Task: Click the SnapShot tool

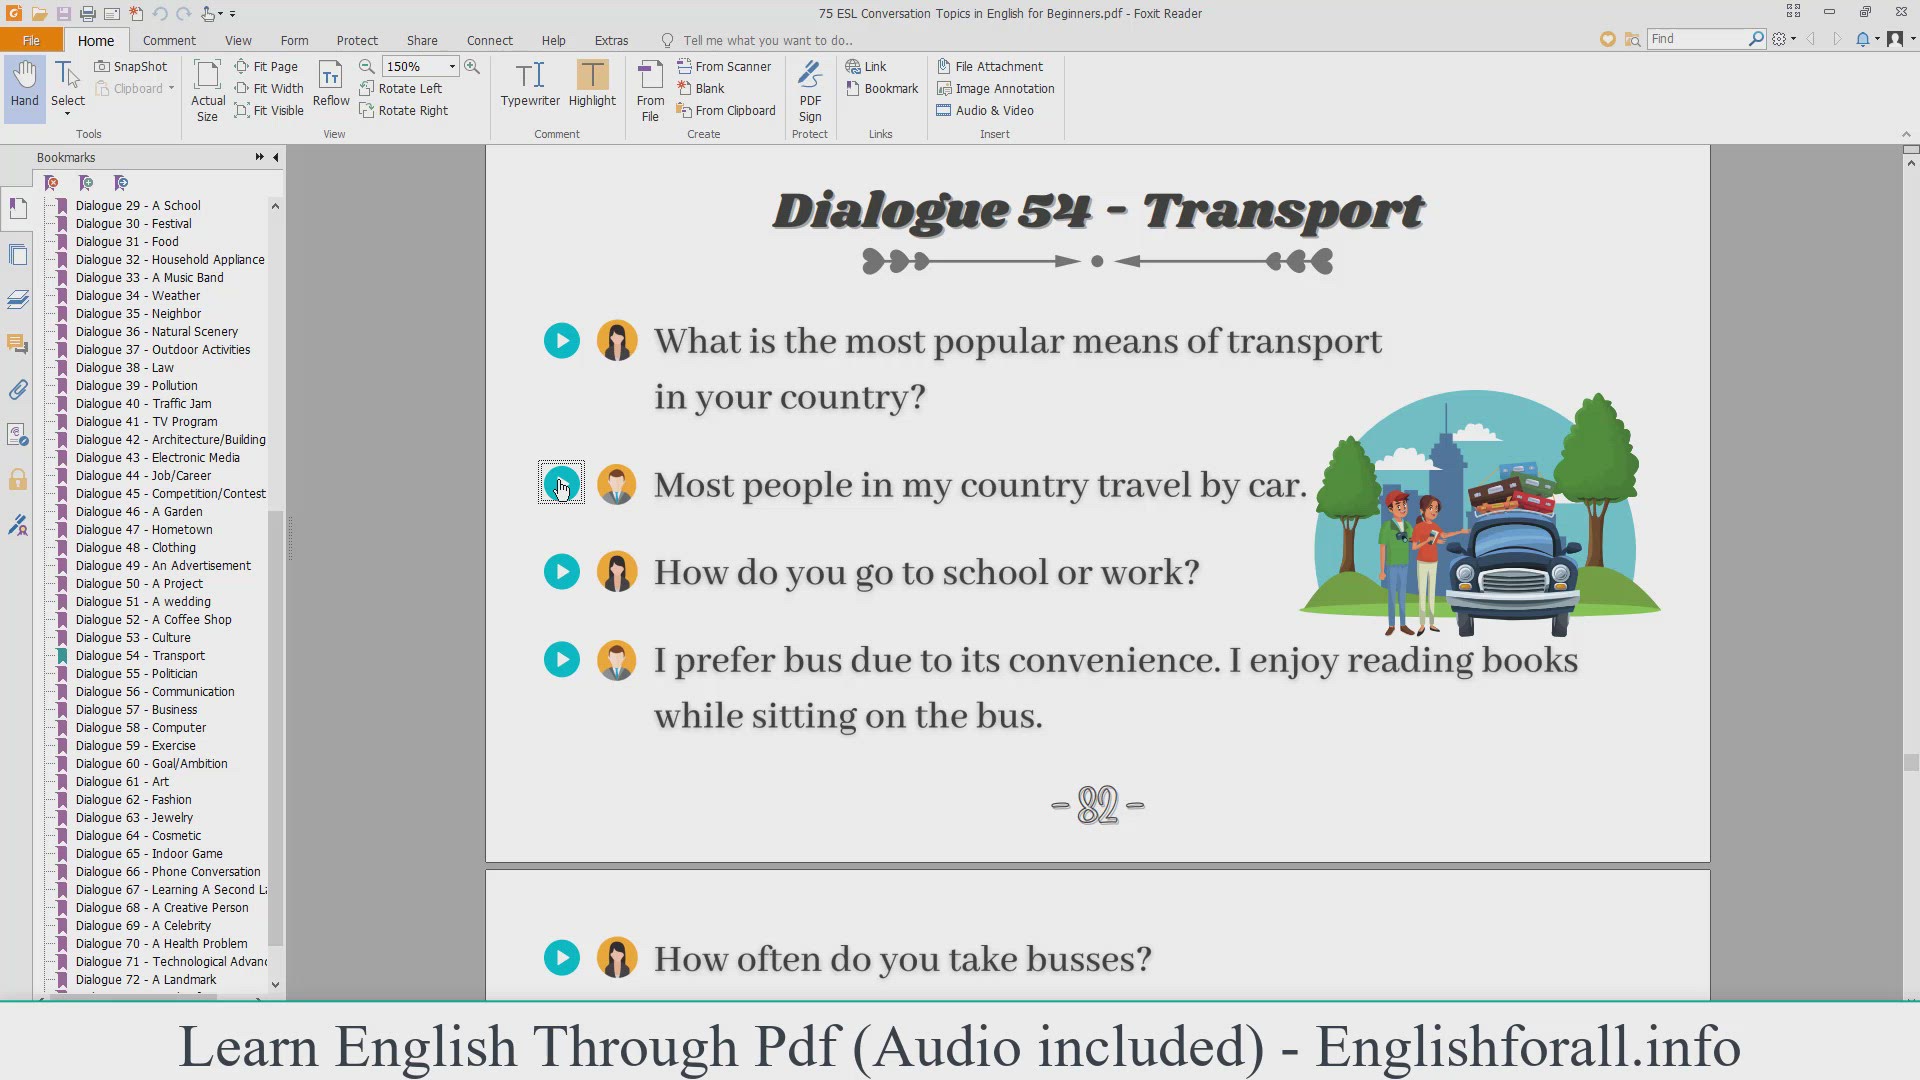Action: pyautogui.click(x=131, y=66)
